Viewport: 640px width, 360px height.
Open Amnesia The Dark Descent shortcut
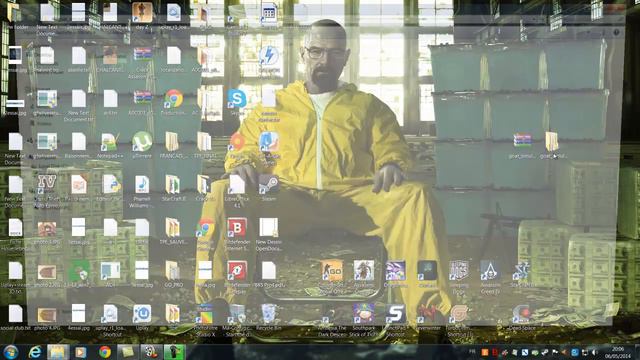[332, 314]
